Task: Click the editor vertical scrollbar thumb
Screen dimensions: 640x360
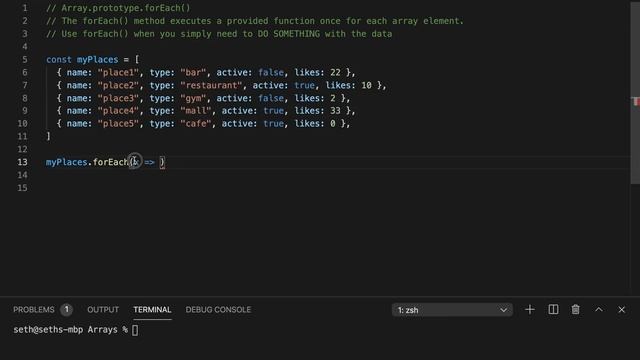Action: pyautogui.click(x=635, y=92)
